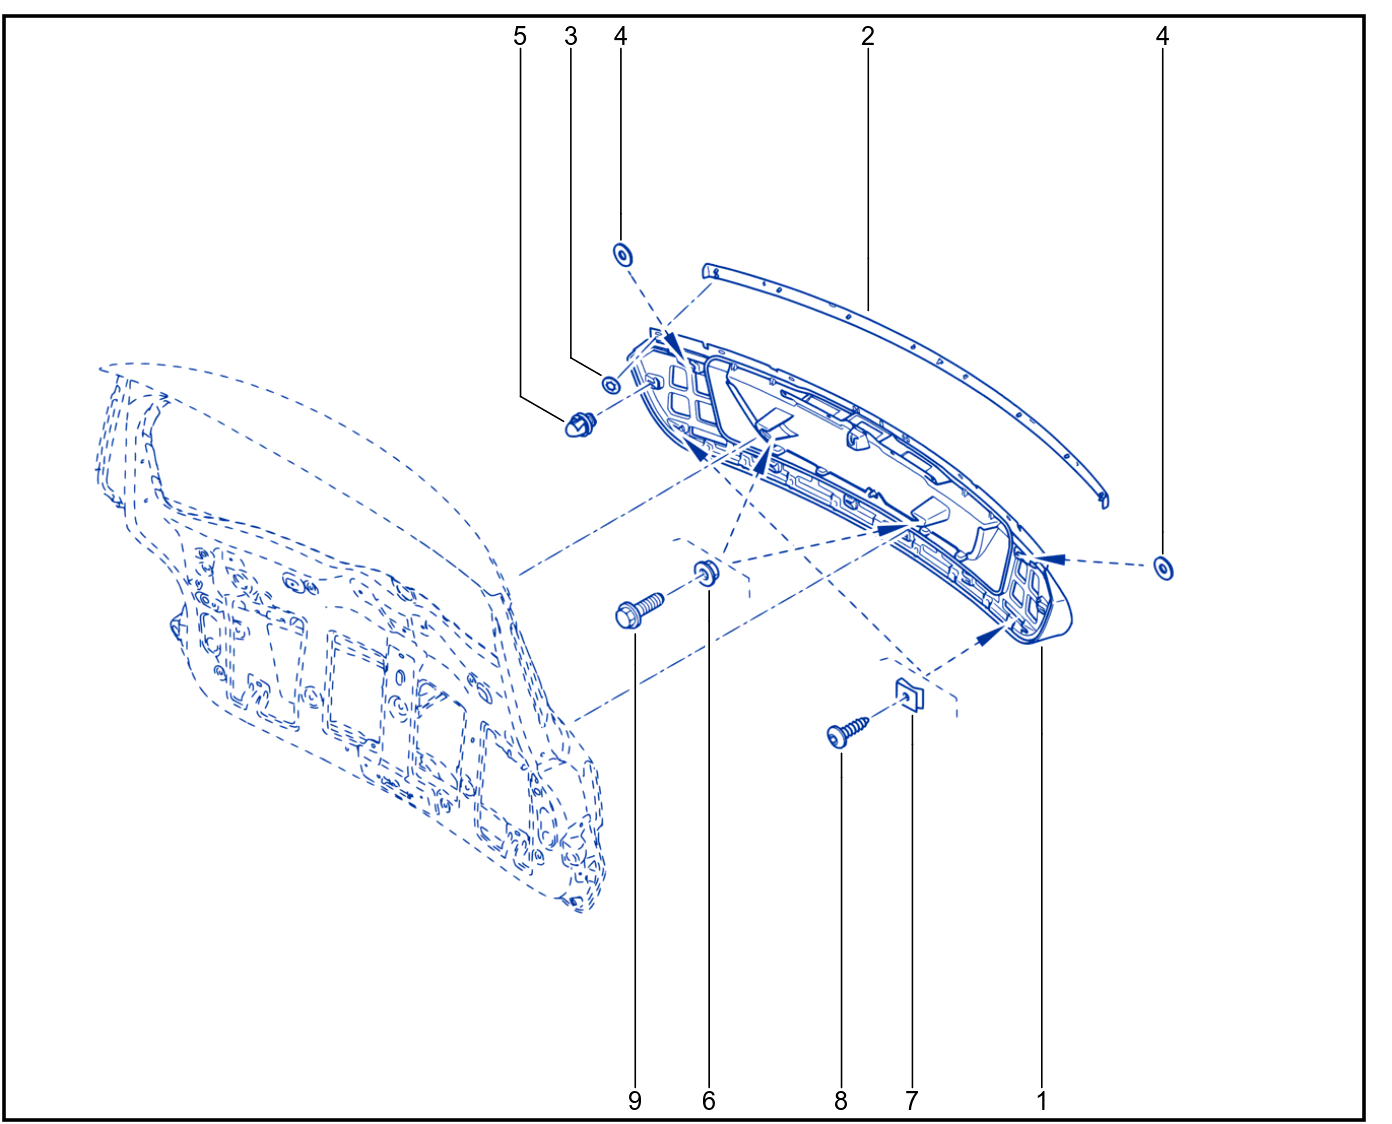Click callout number 9 at bottom
This screenshot has width=1392, height=1124.
pyautogui.click(x=634, y=1101)
